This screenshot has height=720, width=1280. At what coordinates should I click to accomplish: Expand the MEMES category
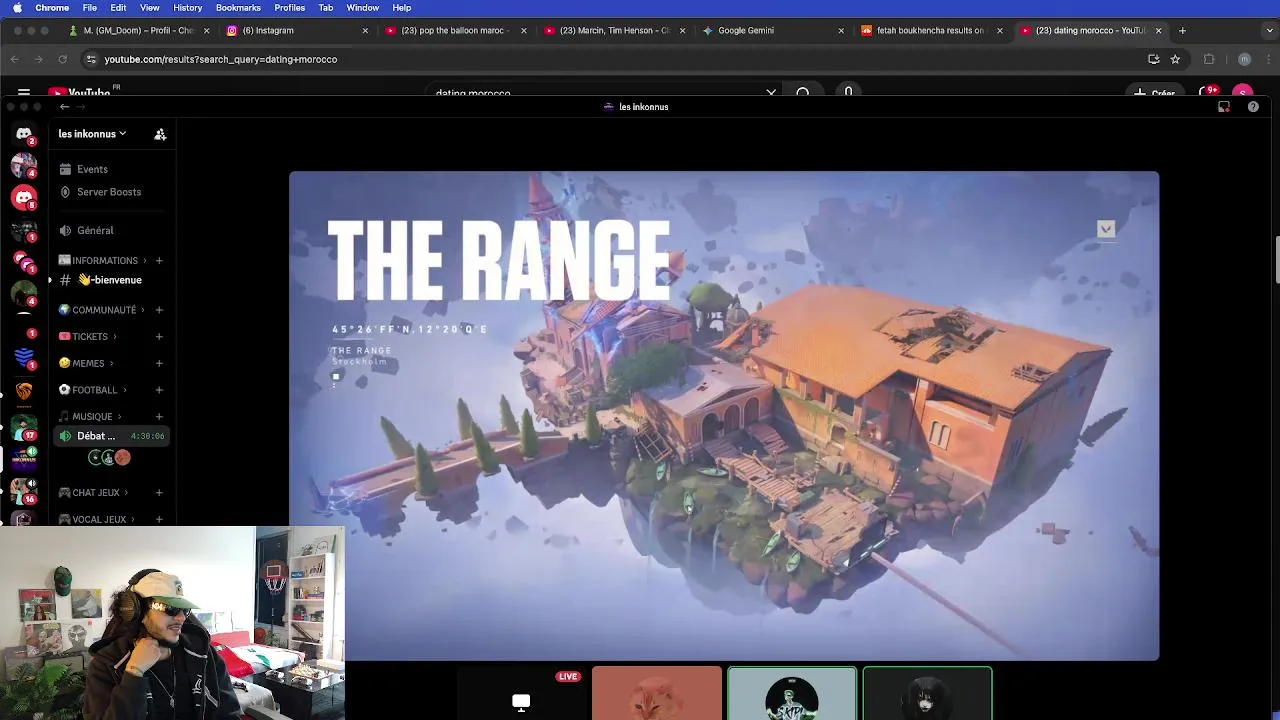click(85, 363)
